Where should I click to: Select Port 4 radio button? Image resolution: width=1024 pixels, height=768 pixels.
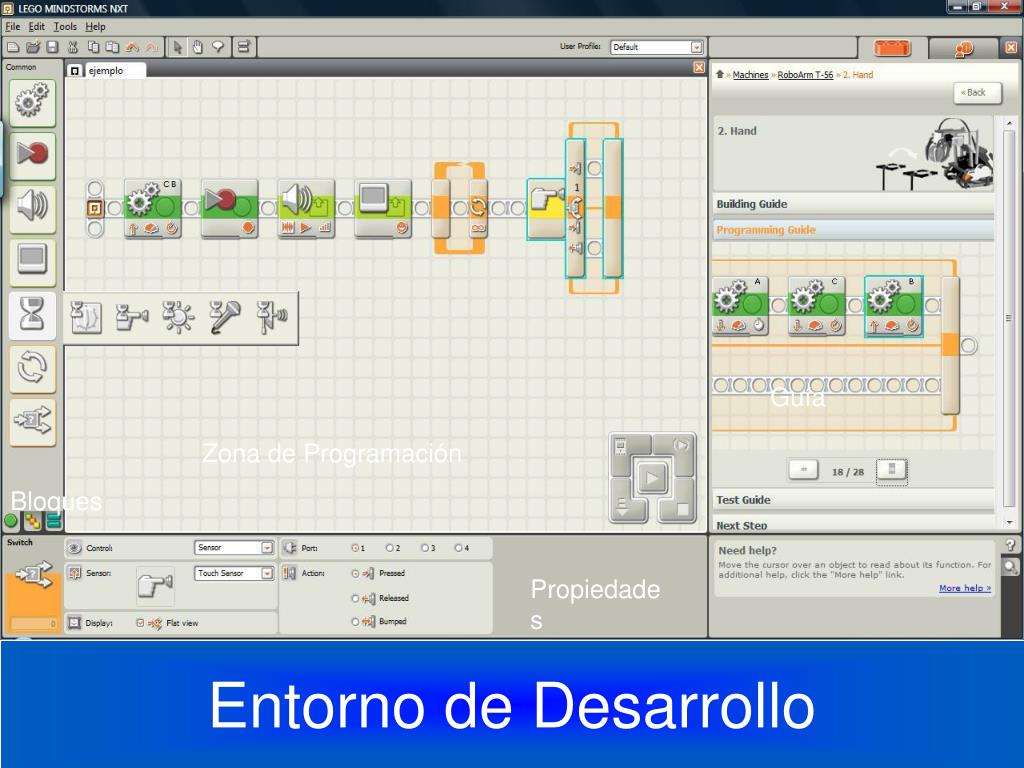click(458, 548)
